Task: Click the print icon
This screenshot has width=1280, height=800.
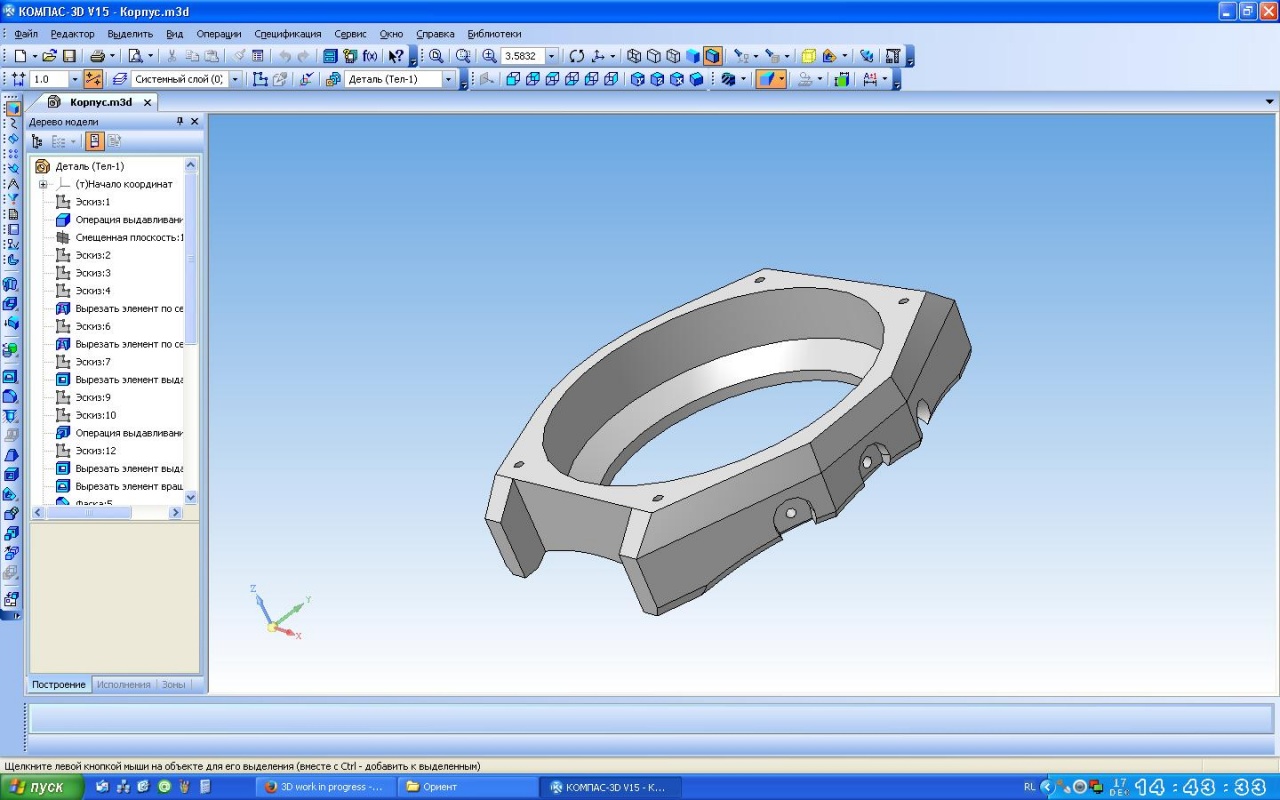Action: (x=98, y=56)
